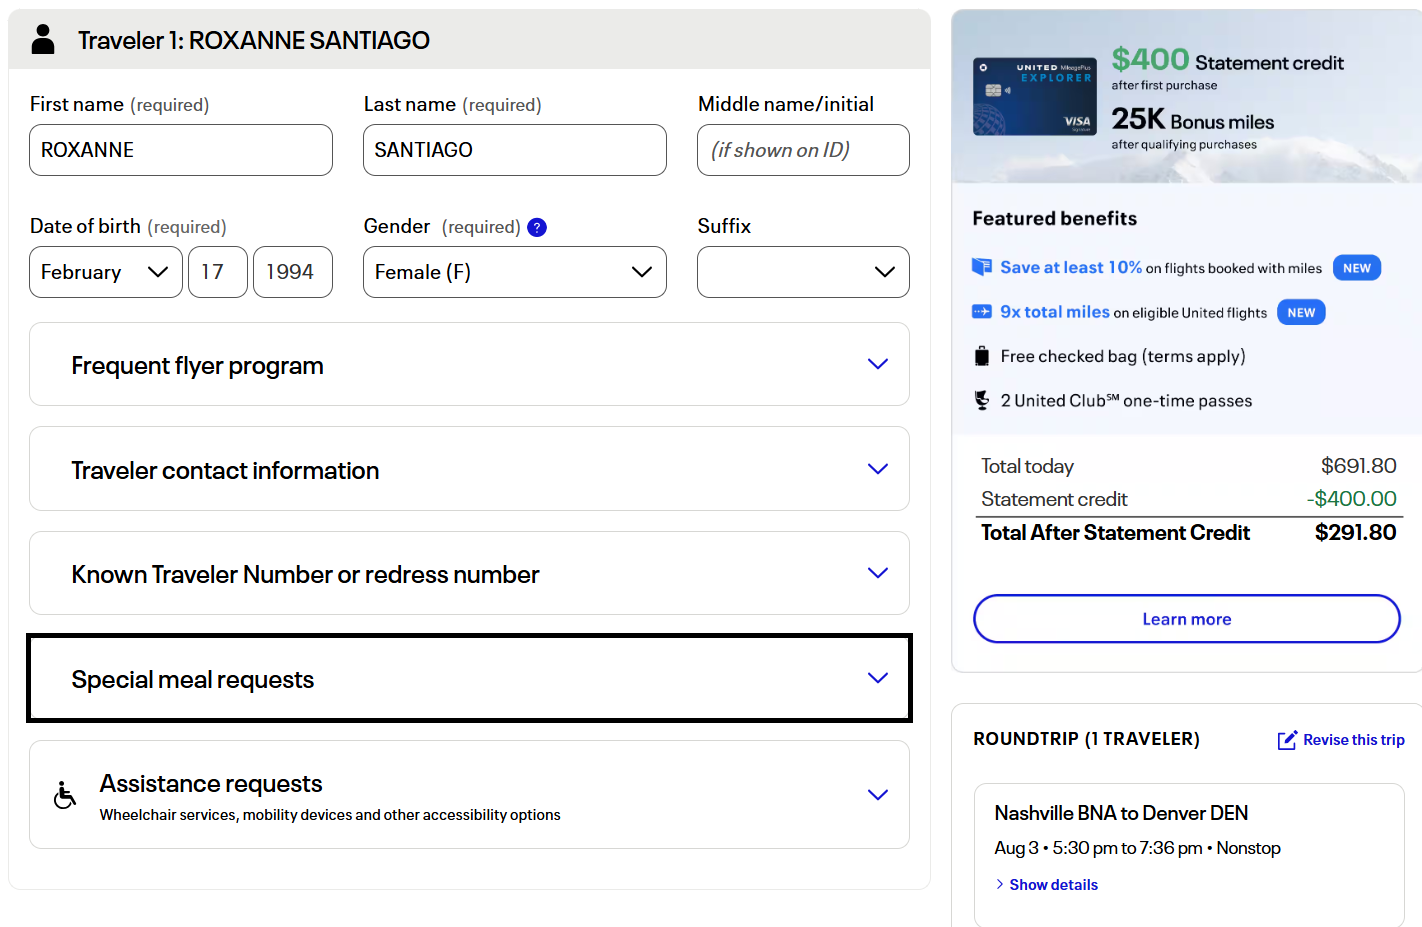Click the NEW badge beside 9x total miles

click(x=1301, y=313)
